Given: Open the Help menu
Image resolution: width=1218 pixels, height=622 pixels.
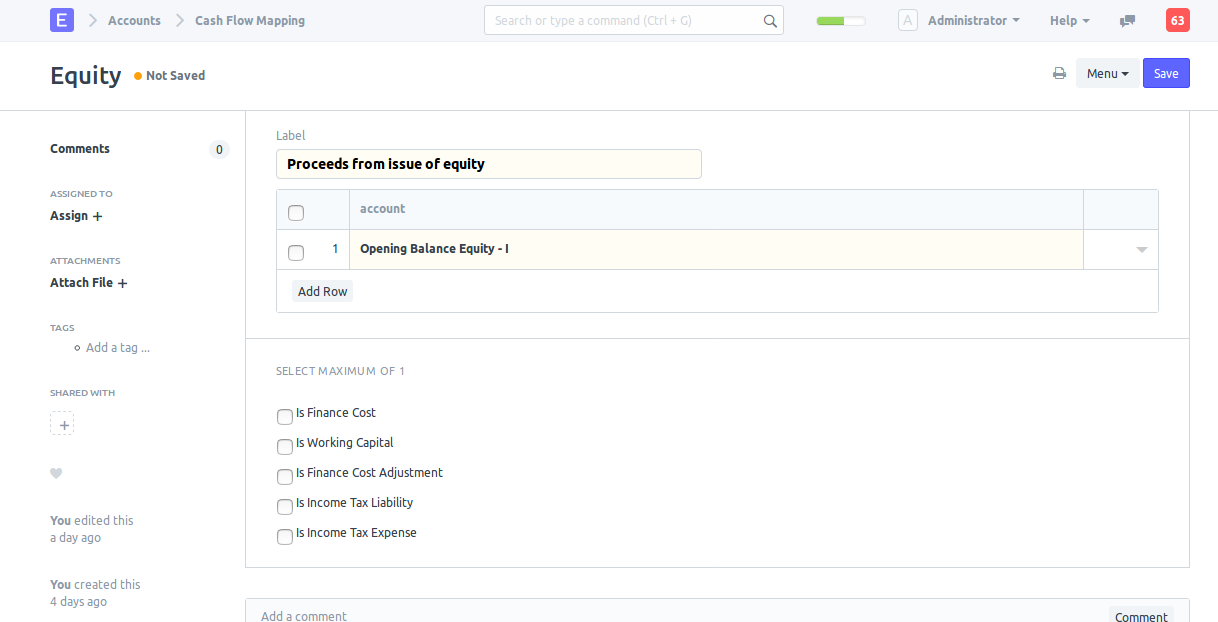Looking at the screenshot, I should pyautogui.click(x=1069, y=20).
